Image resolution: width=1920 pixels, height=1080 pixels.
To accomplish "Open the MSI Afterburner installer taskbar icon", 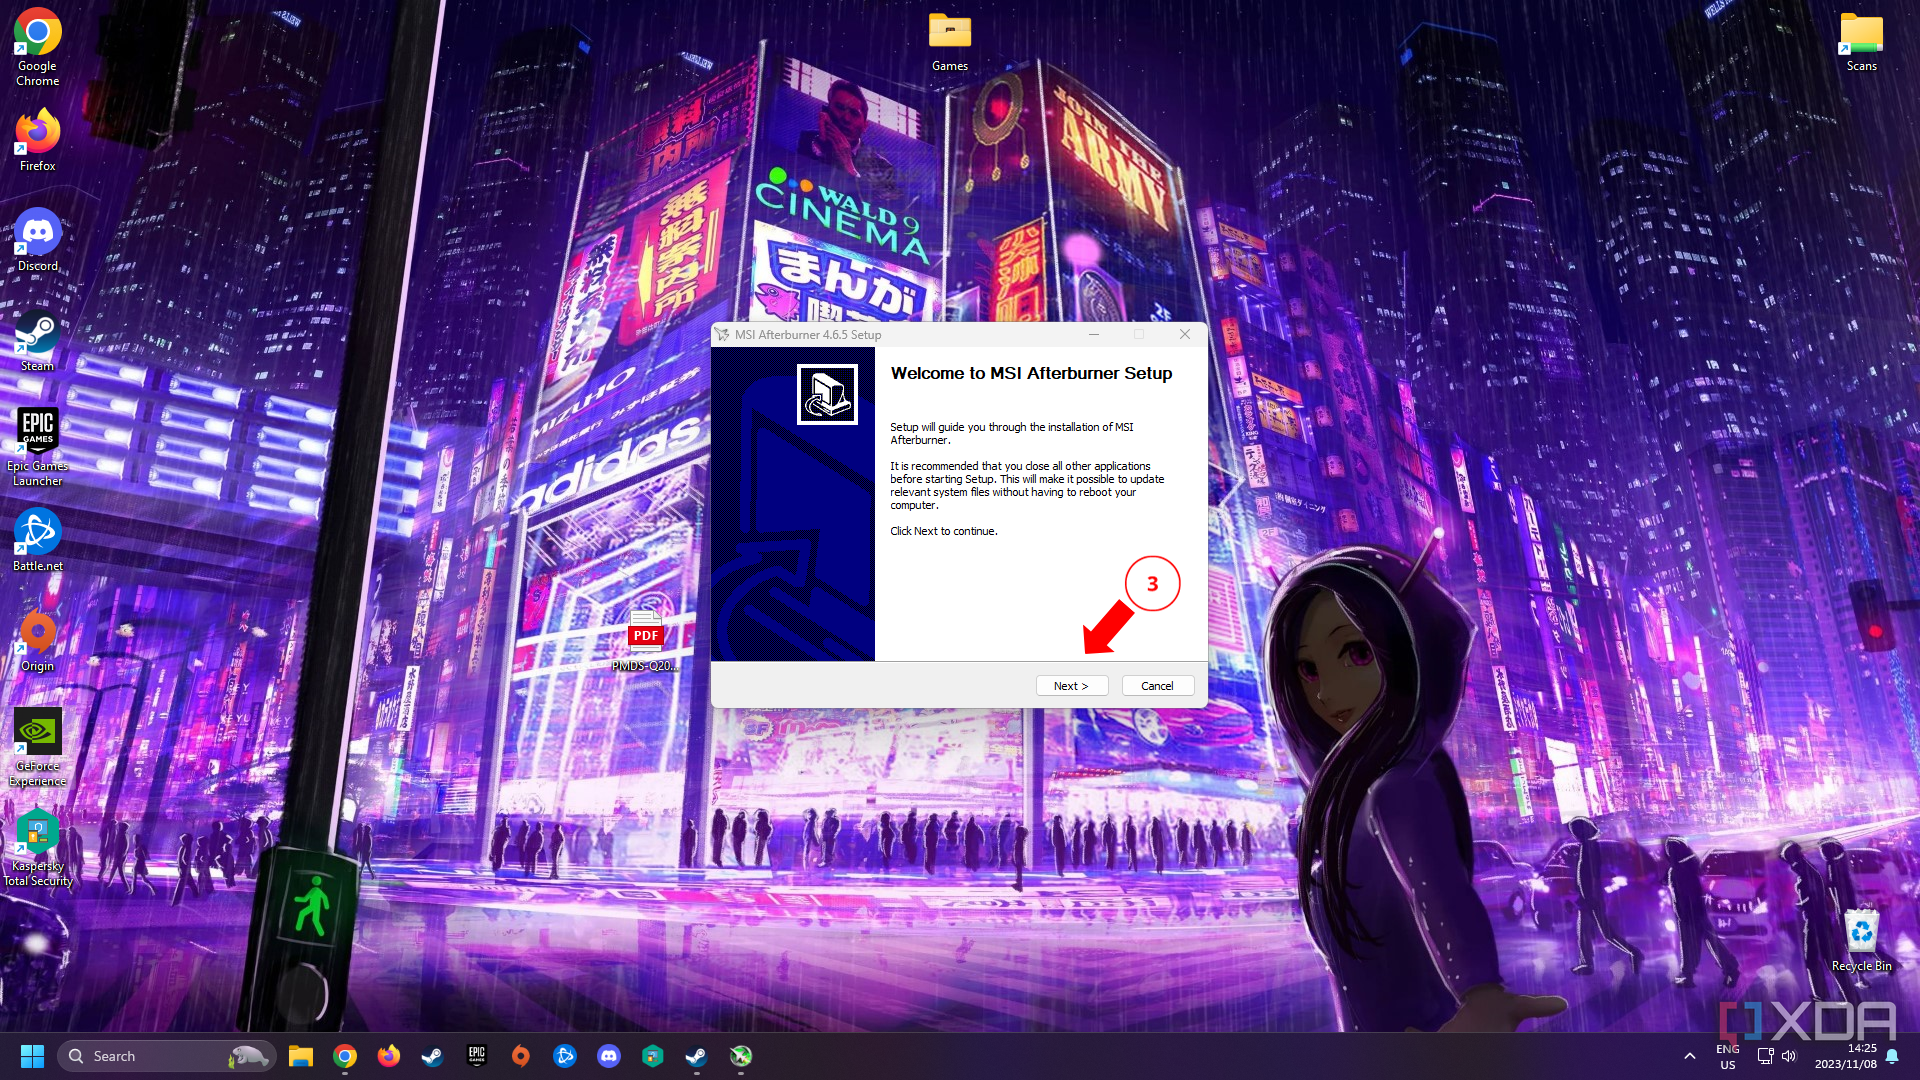I will click(x=741, y=1056).
